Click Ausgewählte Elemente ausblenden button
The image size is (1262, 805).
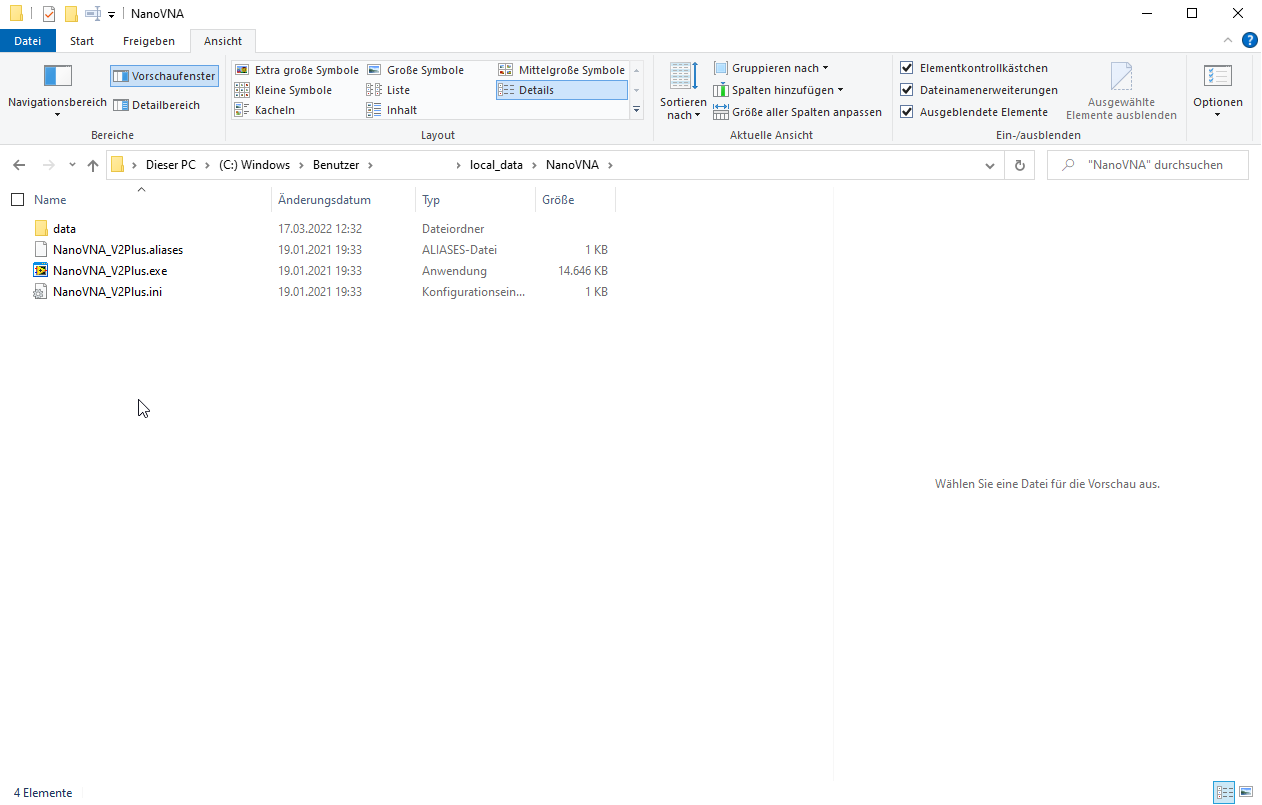point(1121,91)
